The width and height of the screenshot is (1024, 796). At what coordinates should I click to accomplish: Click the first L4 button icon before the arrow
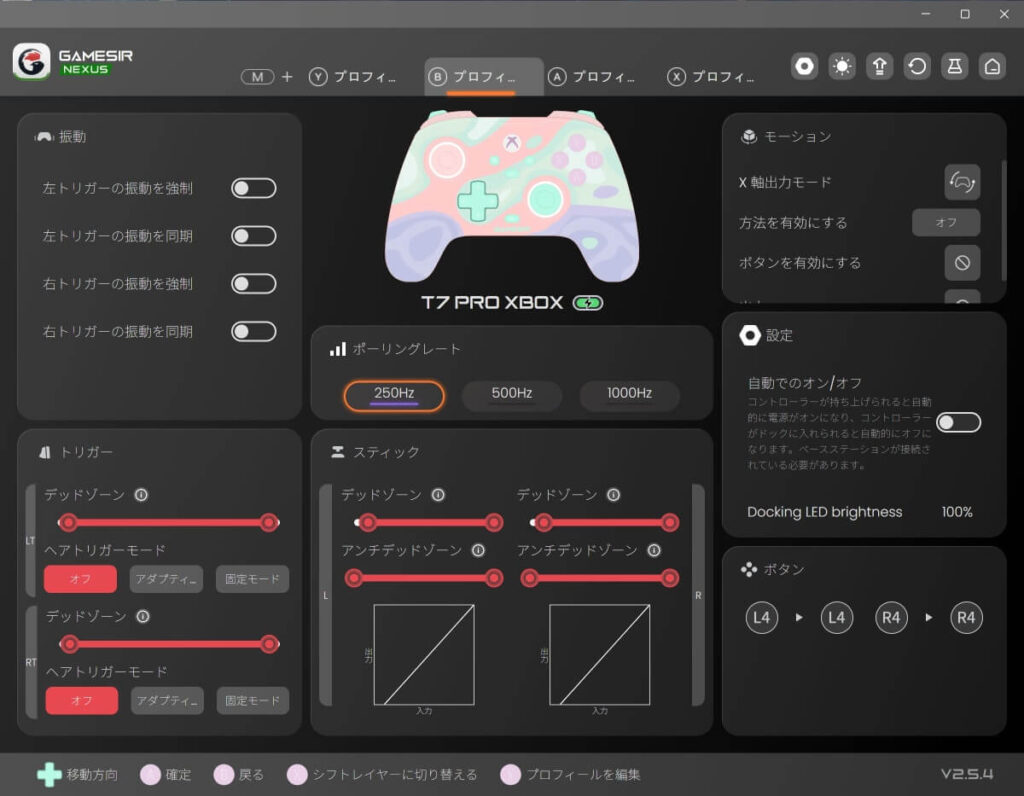pos(761,618)
